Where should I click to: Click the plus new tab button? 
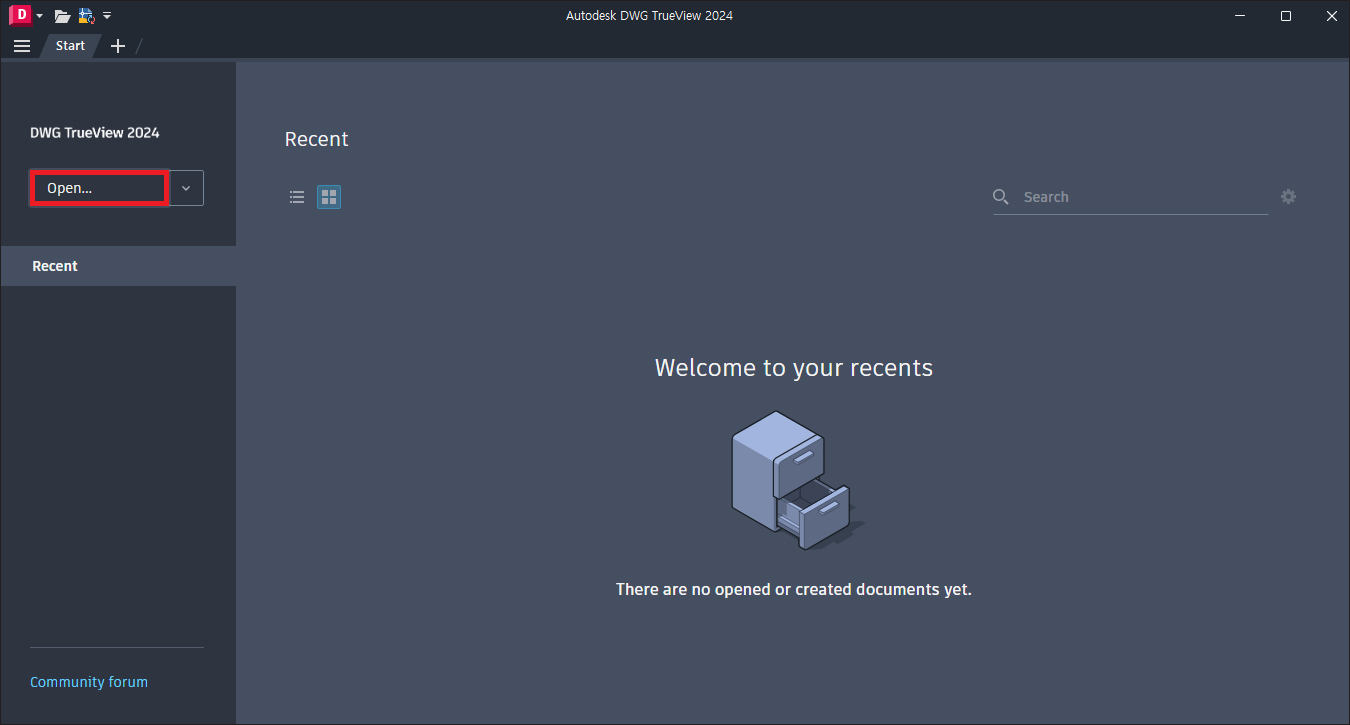click(x=117, y=46)
